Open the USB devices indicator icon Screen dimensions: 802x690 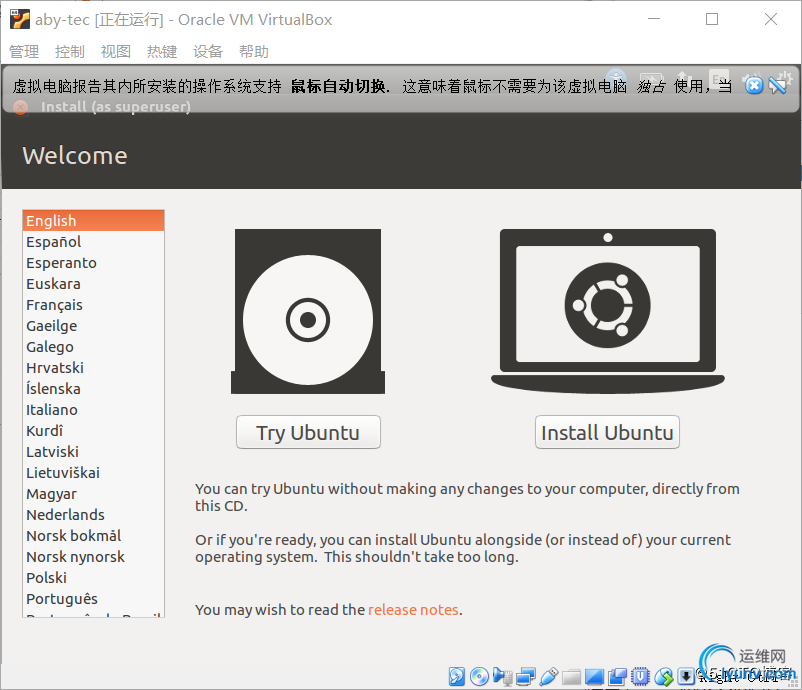549,676
